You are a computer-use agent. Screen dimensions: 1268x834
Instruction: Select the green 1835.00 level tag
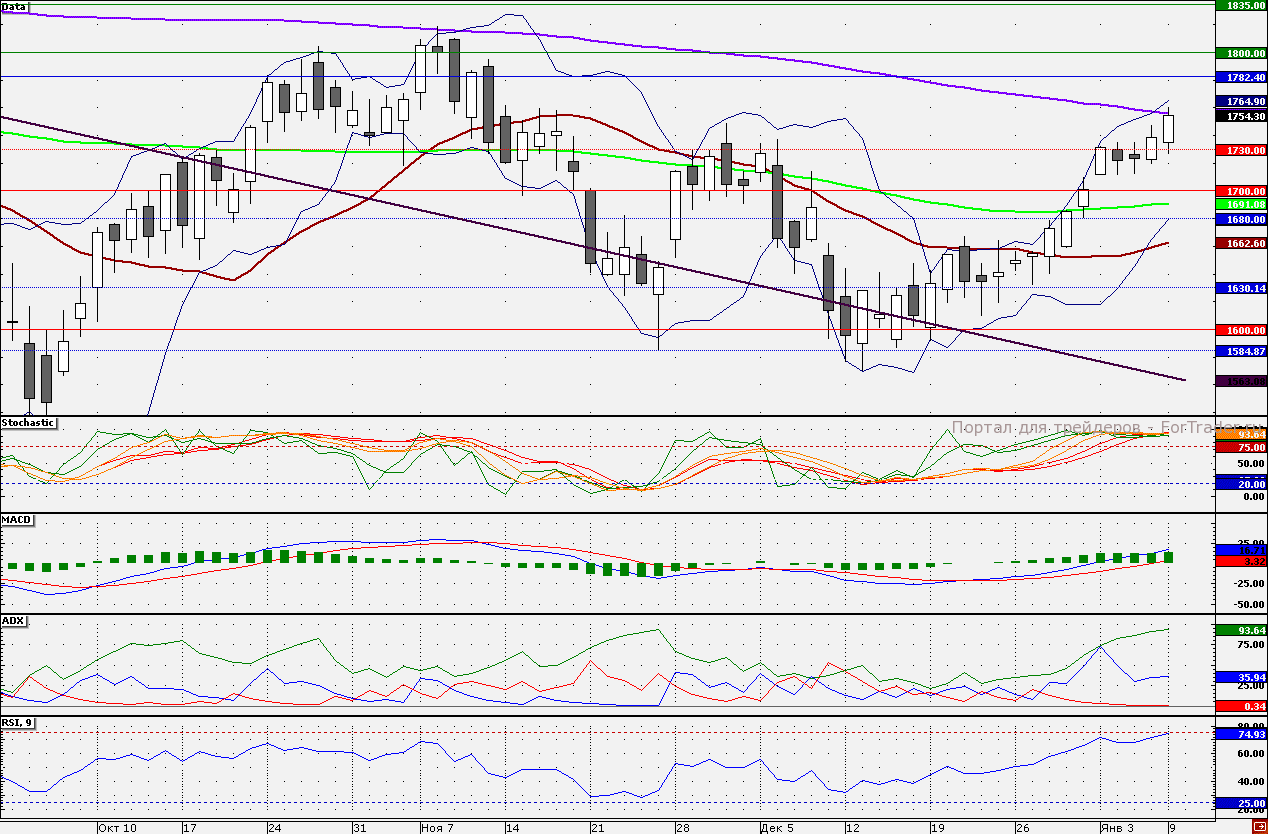[x=1240, y=5]
